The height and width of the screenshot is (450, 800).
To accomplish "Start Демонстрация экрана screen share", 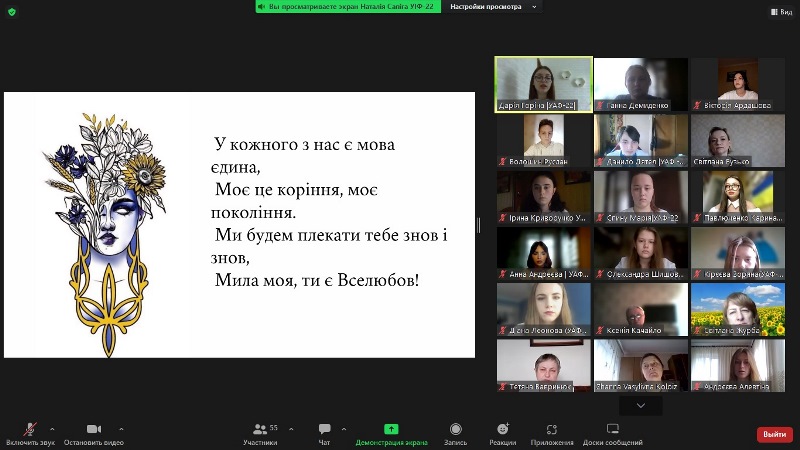I will click(391, 434).
